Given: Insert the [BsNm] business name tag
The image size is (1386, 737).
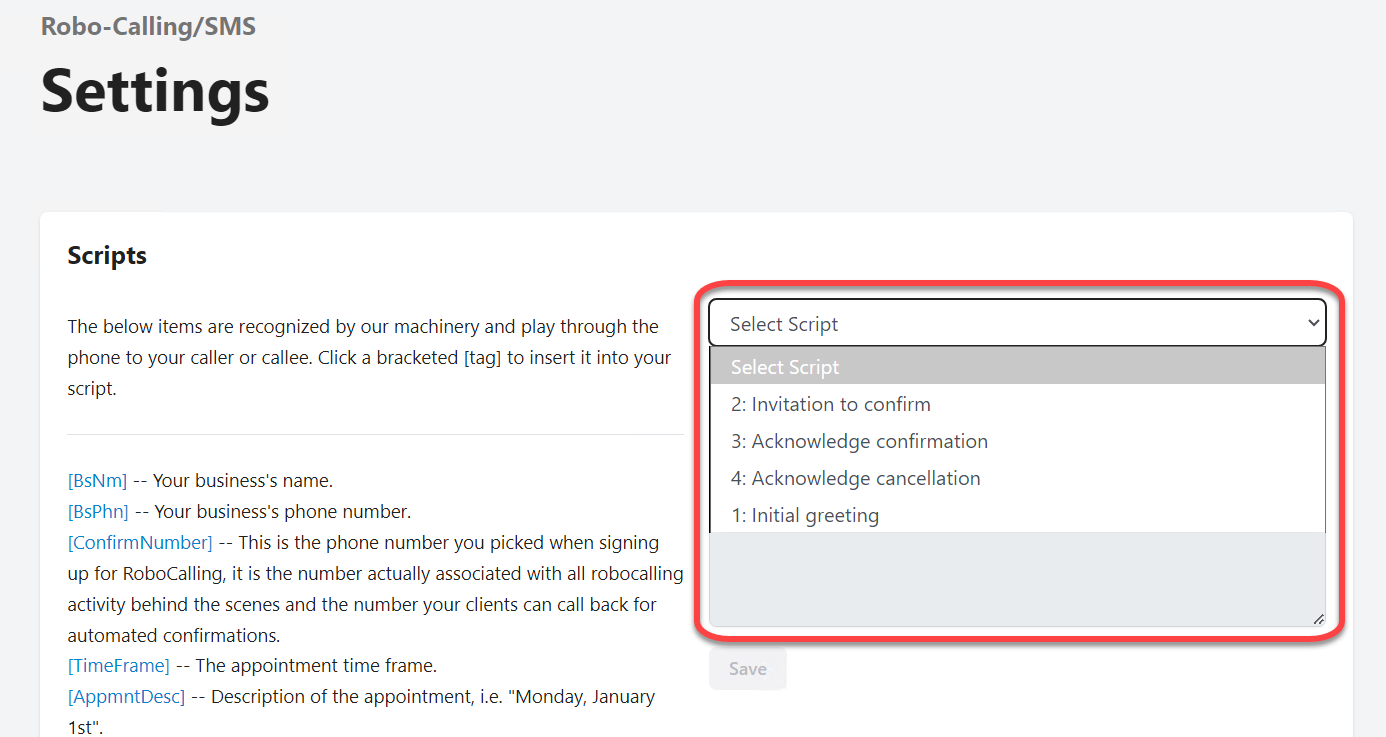Looking at the screenshot, I should (x=97, y=481).
